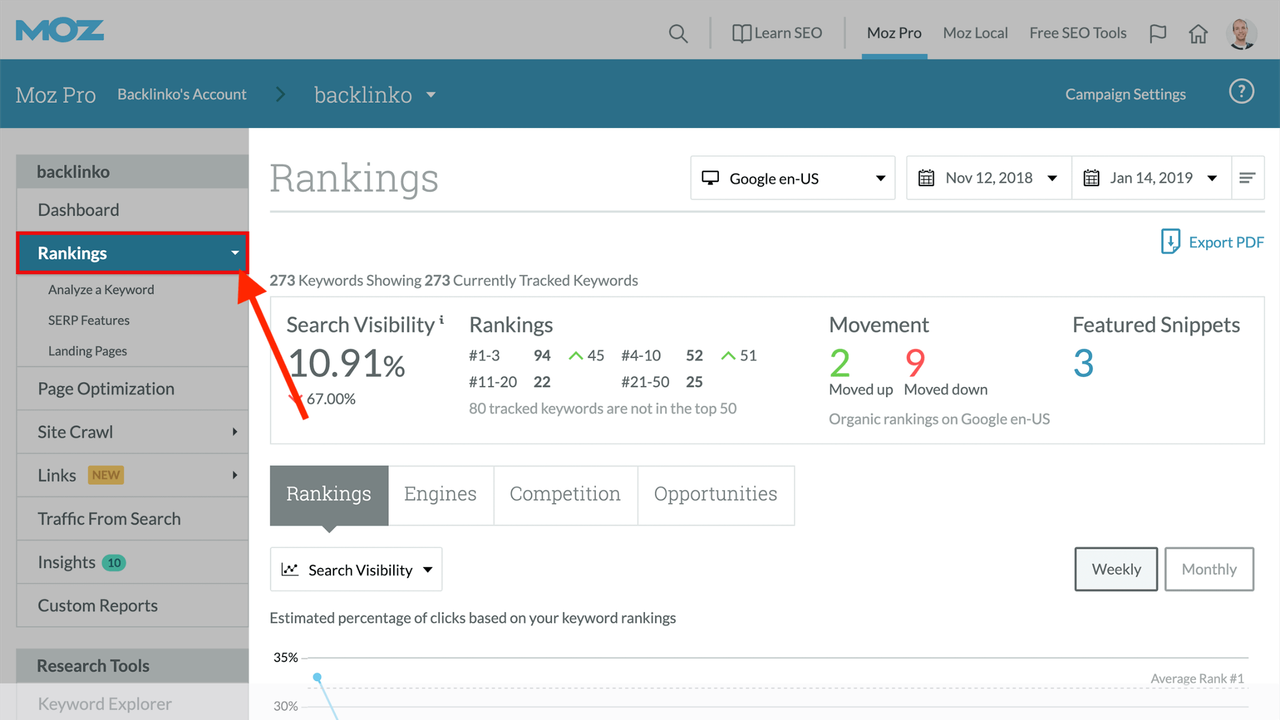Click the Moved up count 2
1280x720 pixels.
pos(840,363)
